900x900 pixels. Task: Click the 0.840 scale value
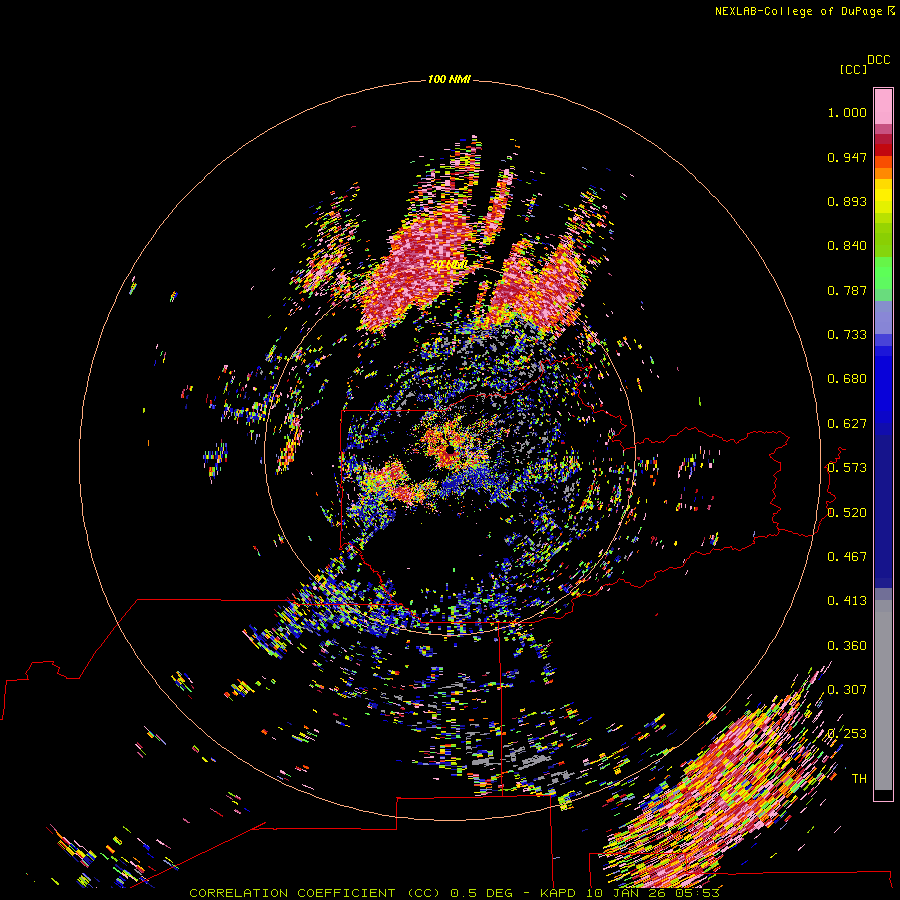[x=847, y=246]
